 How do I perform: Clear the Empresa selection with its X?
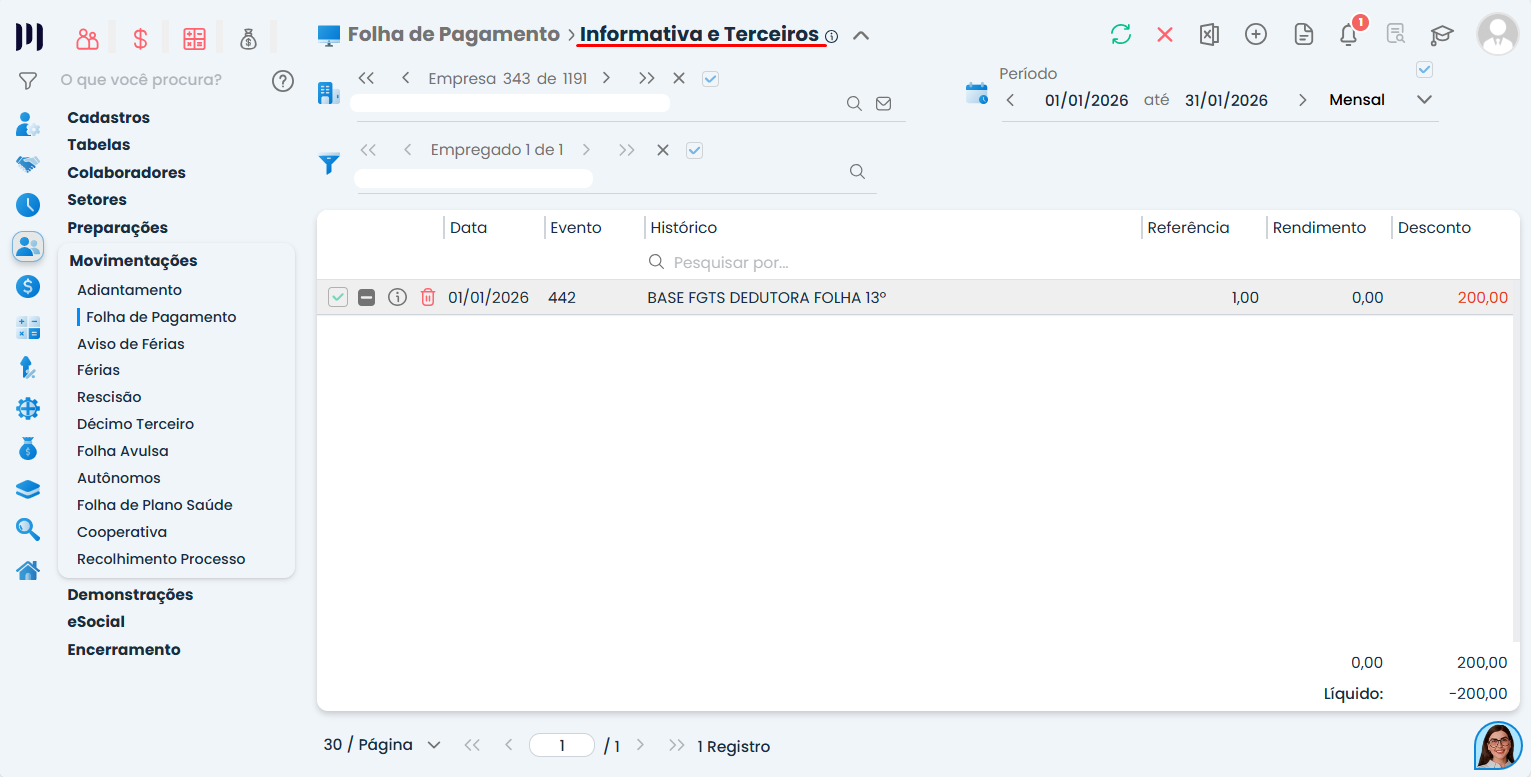tap(679, 78)
